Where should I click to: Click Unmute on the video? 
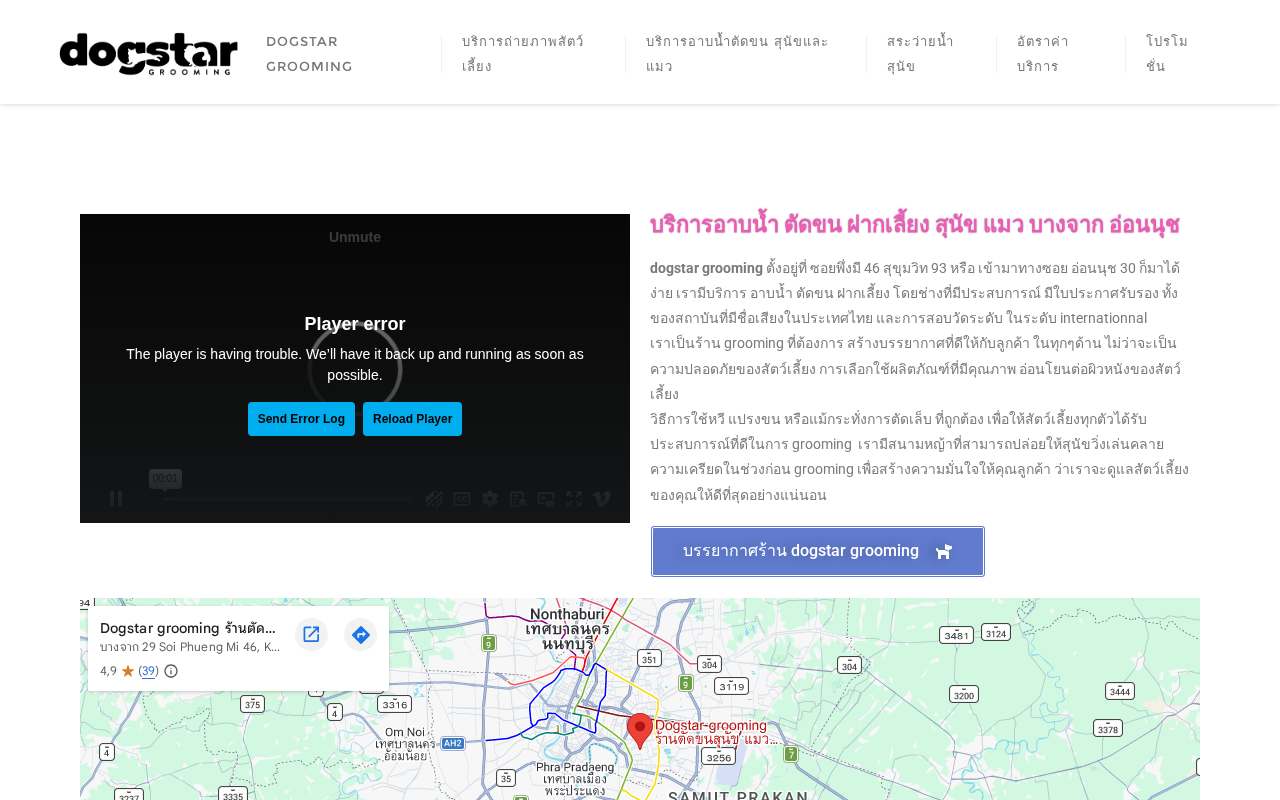point(355,237)
